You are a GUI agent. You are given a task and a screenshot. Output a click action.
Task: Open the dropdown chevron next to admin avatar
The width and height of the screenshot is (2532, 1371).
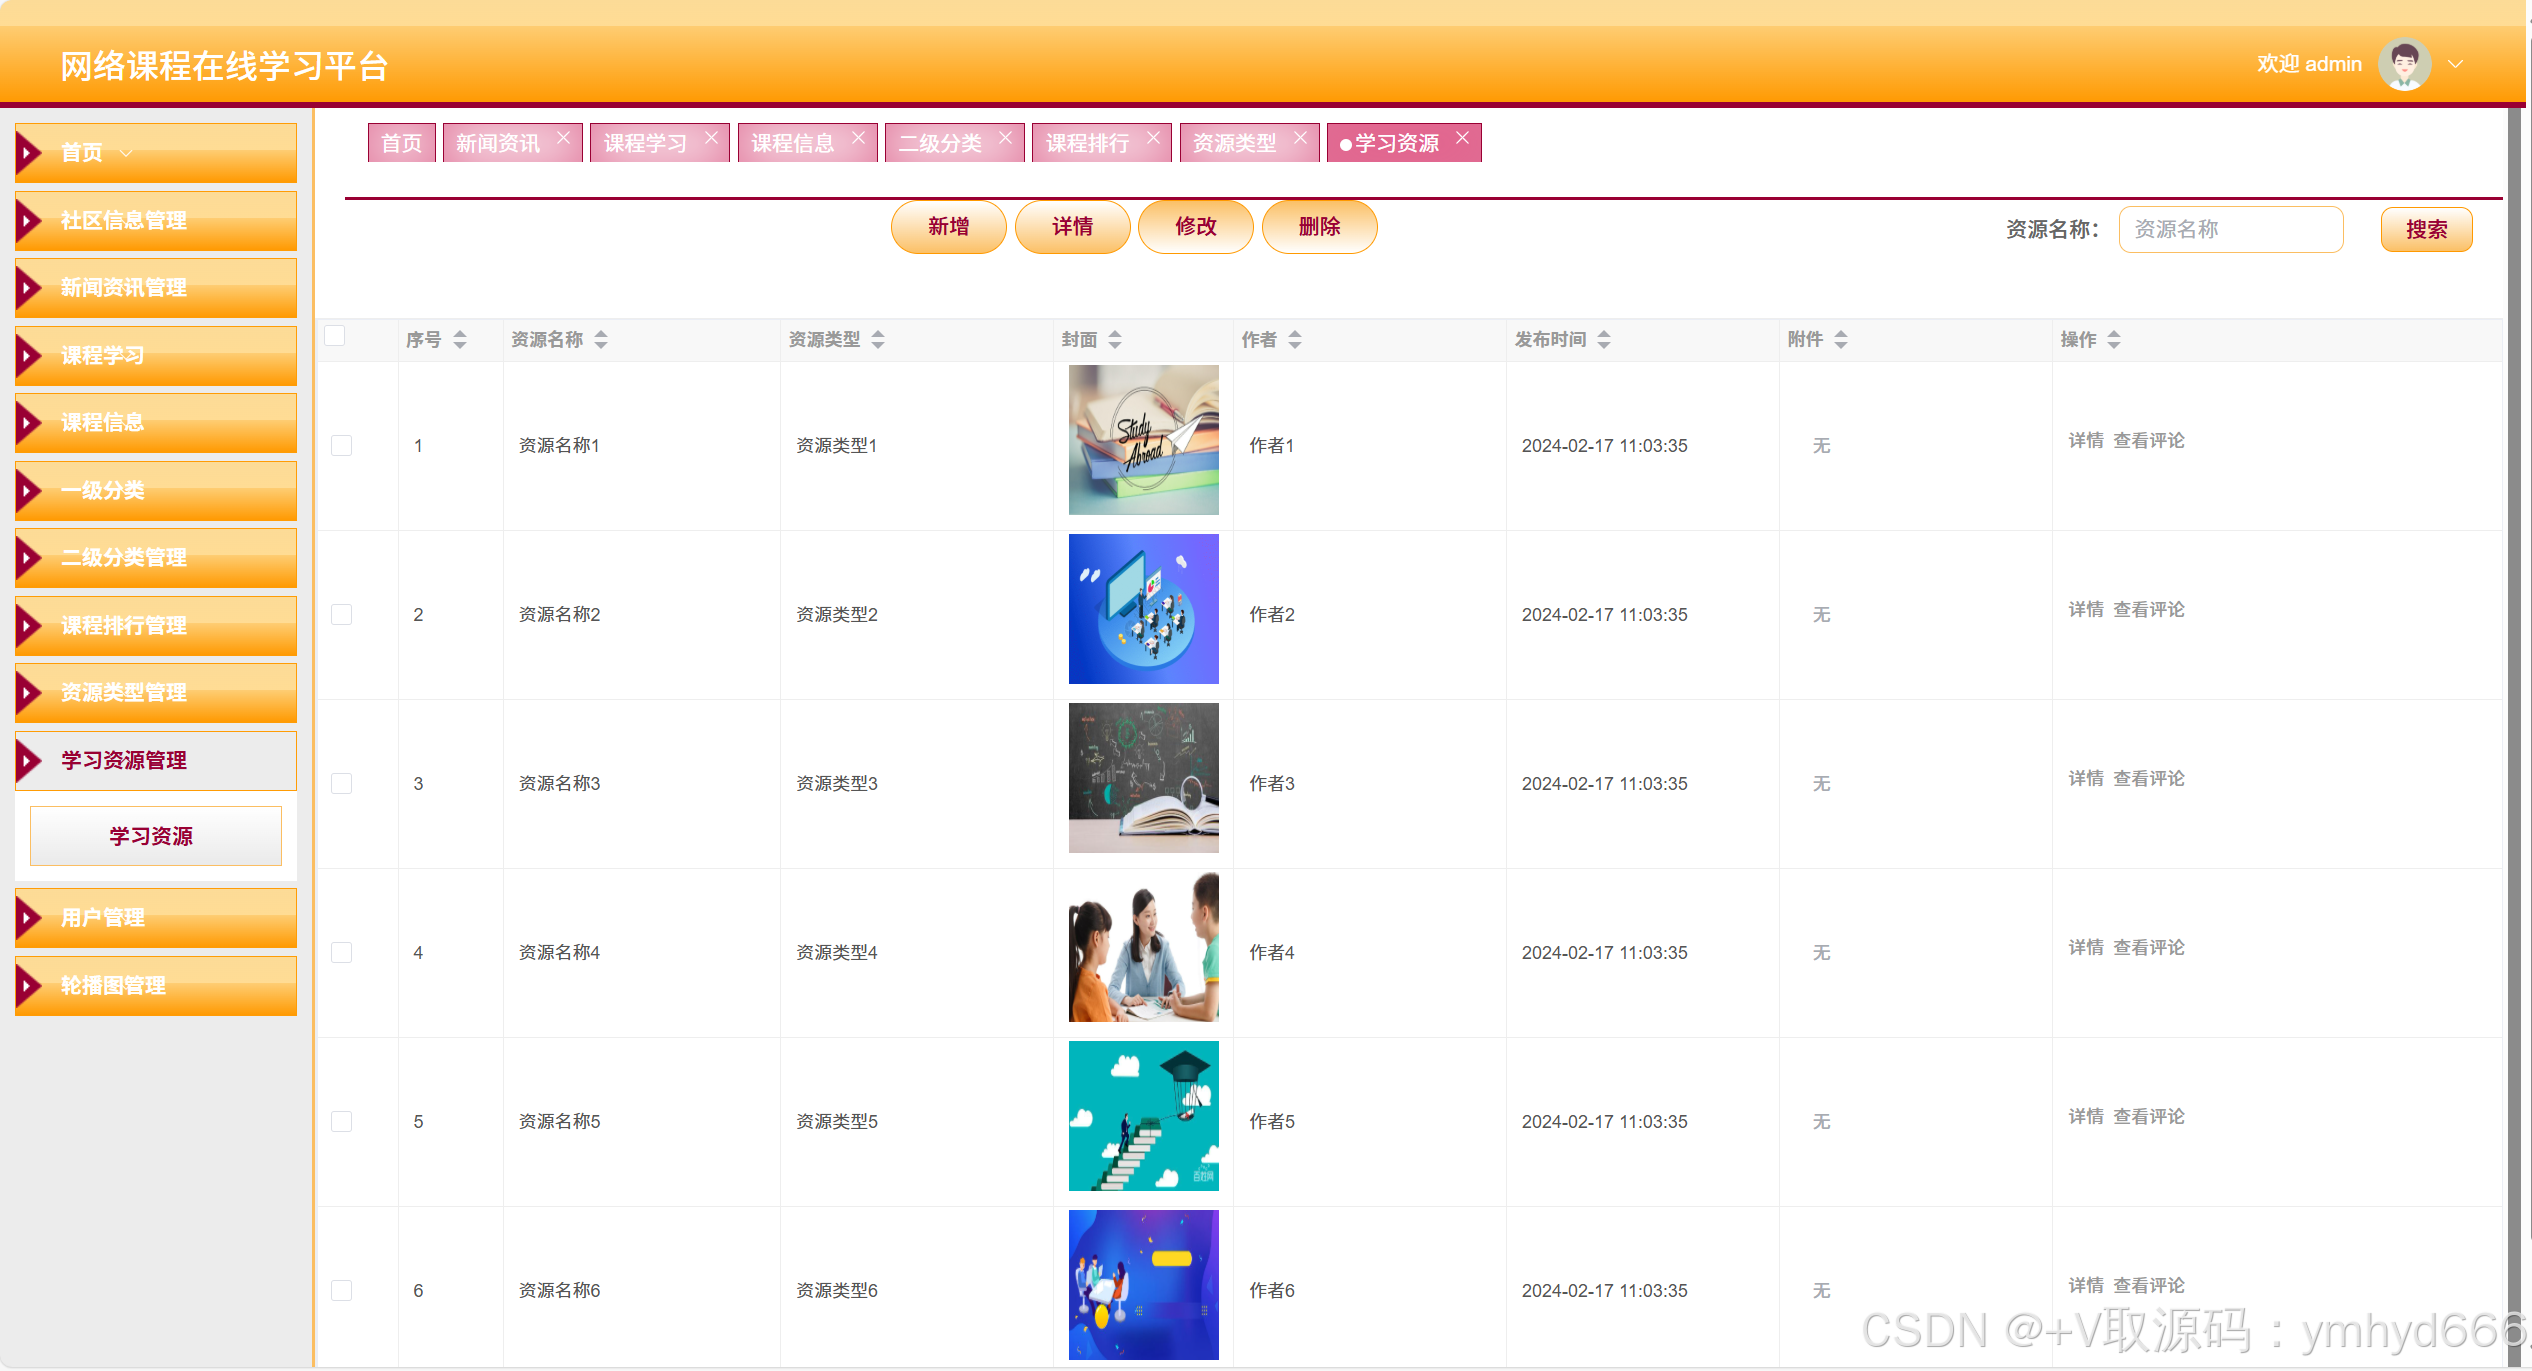click(2455, 65)
